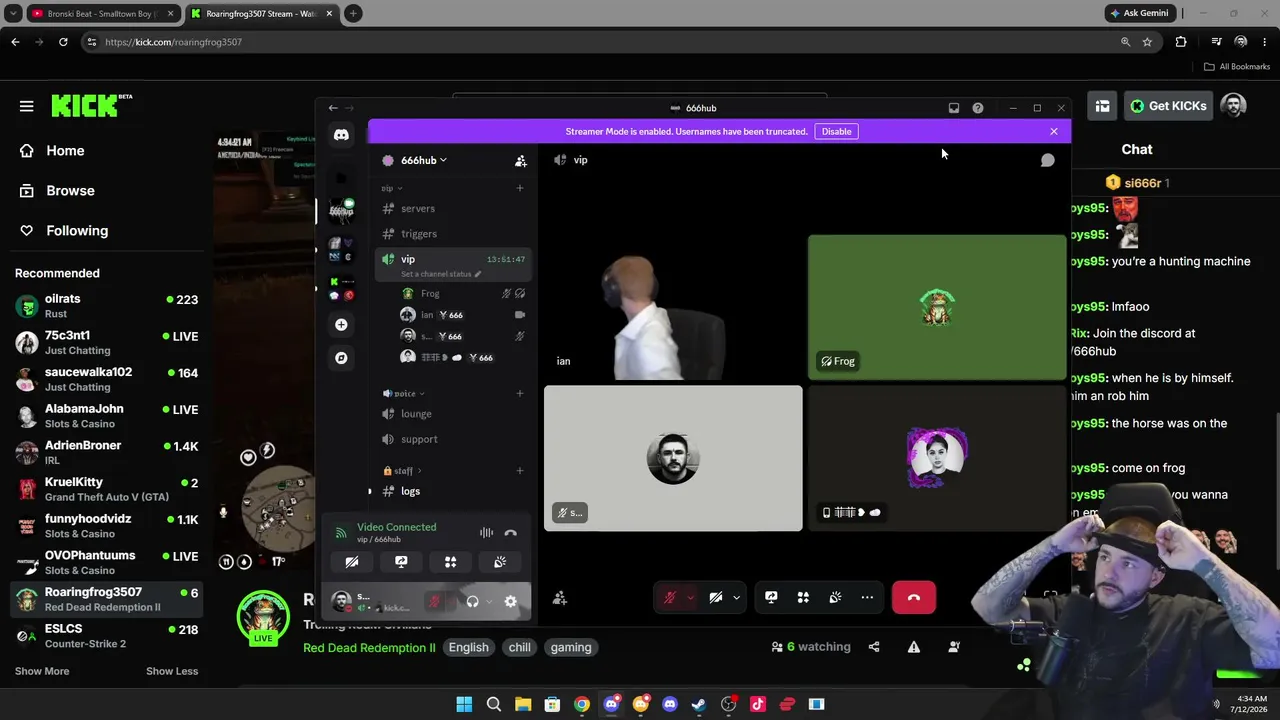The height and width of the screenshot is (720, 1280).
Task: Toggle camera in sidebar Video Connected panel
Action: coord(352,562)
